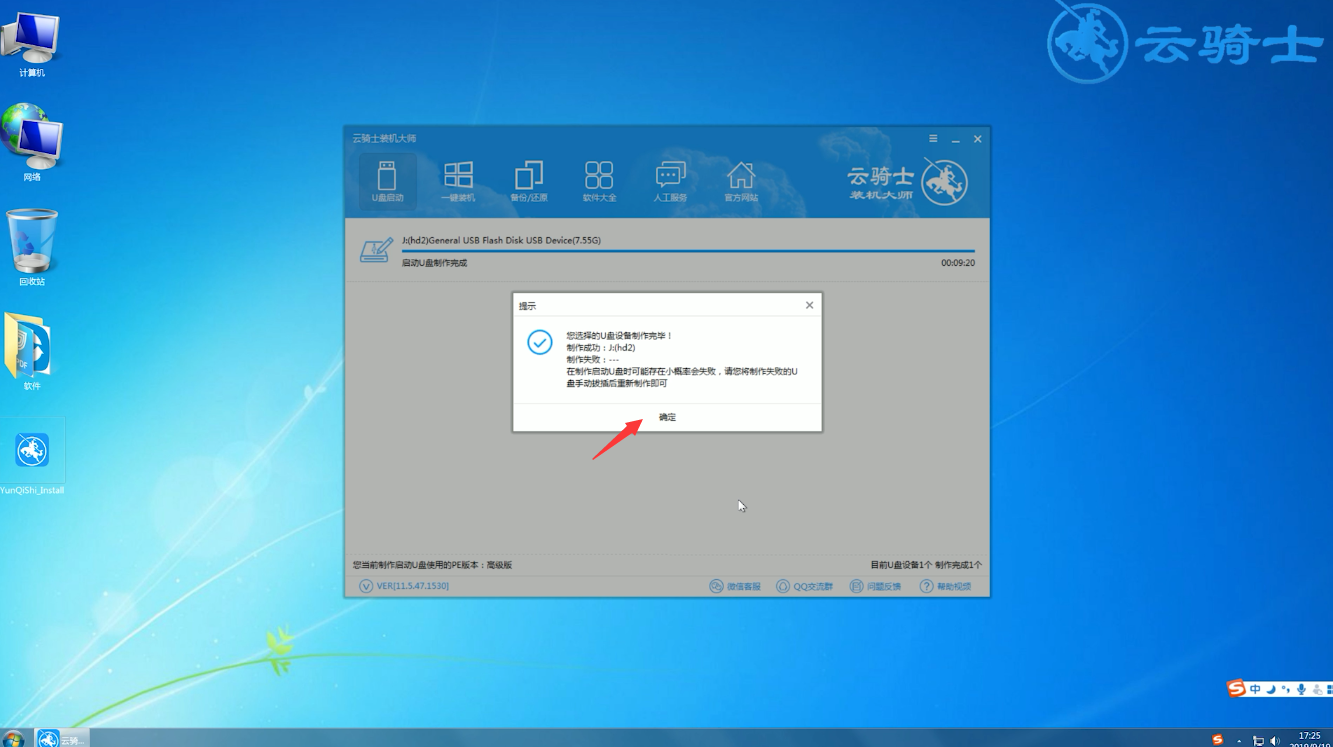Open 问题反馈 feedback link
Viewport: 1333px width, 747px height.
[x=875, y=586]
